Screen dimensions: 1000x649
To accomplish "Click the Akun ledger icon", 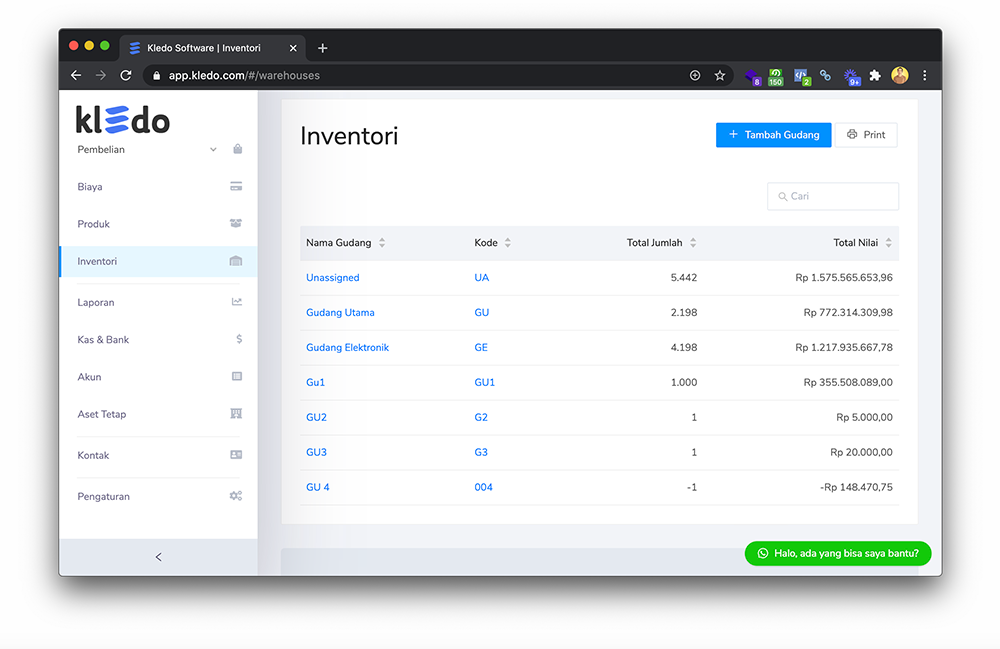I will 237,376.
